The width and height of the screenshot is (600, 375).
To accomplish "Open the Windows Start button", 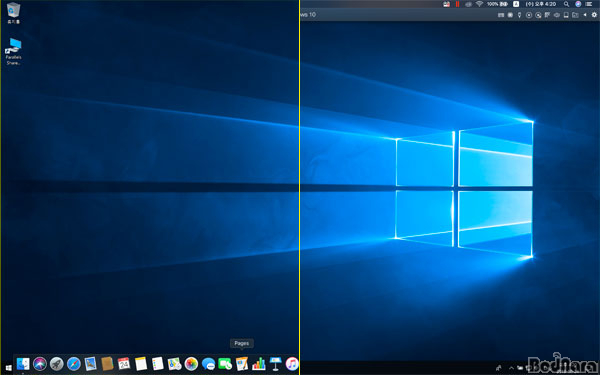I will pos(8,368).
